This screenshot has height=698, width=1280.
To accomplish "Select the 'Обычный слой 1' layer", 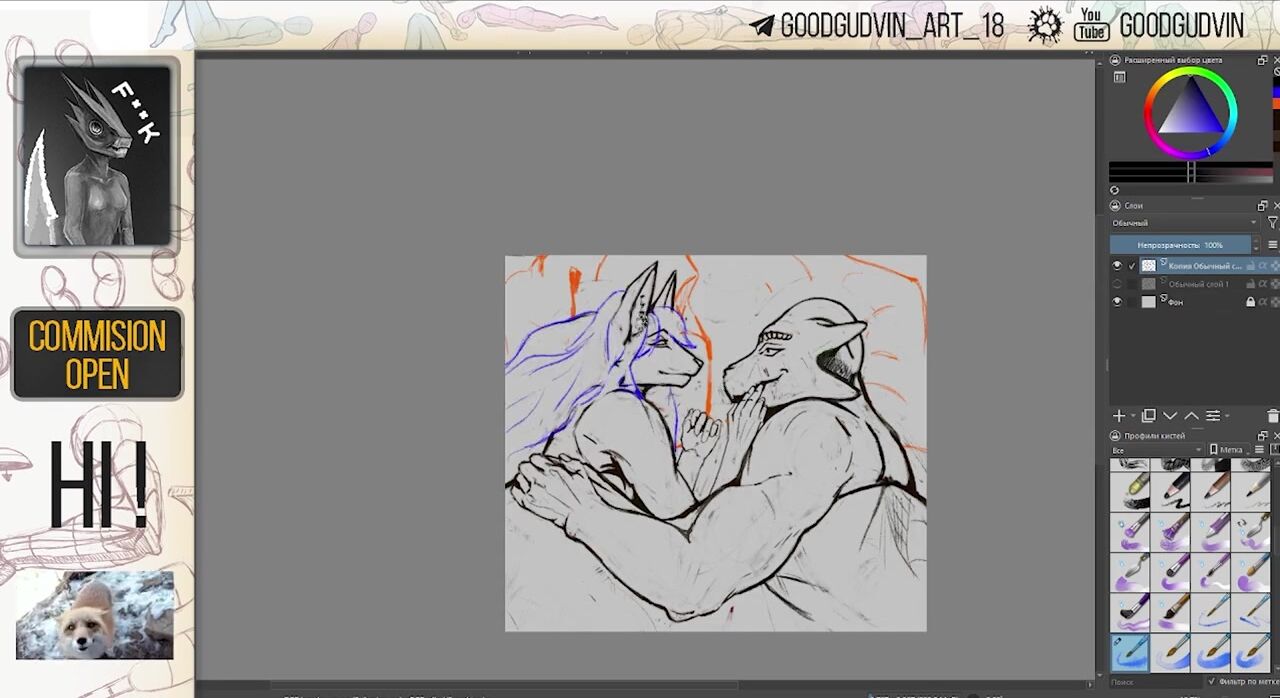I will [x=1200, y=284].
